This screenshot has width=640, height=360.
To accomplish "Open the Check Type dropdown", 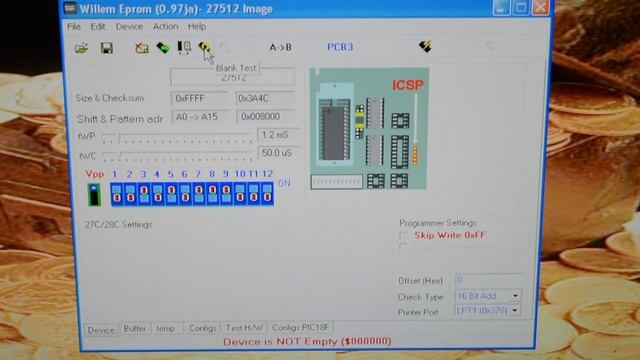I will pyautogui.click(x=515, y=296).
